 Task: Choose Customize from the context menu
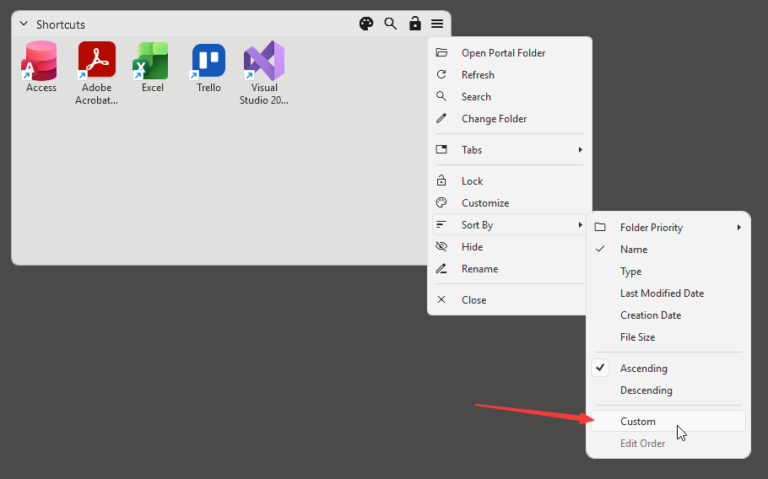[x=510, y=203]
